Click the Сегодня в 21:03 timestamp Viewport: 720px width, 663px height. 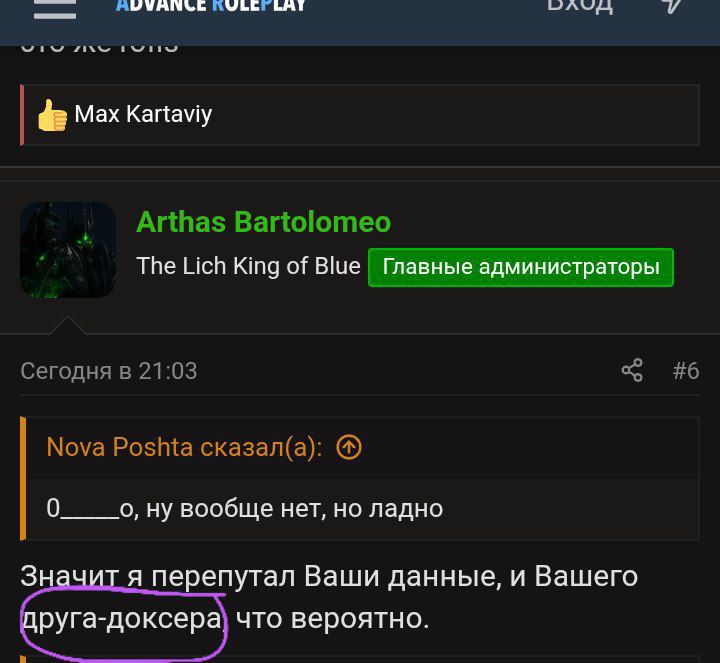(x=109, y=371)
